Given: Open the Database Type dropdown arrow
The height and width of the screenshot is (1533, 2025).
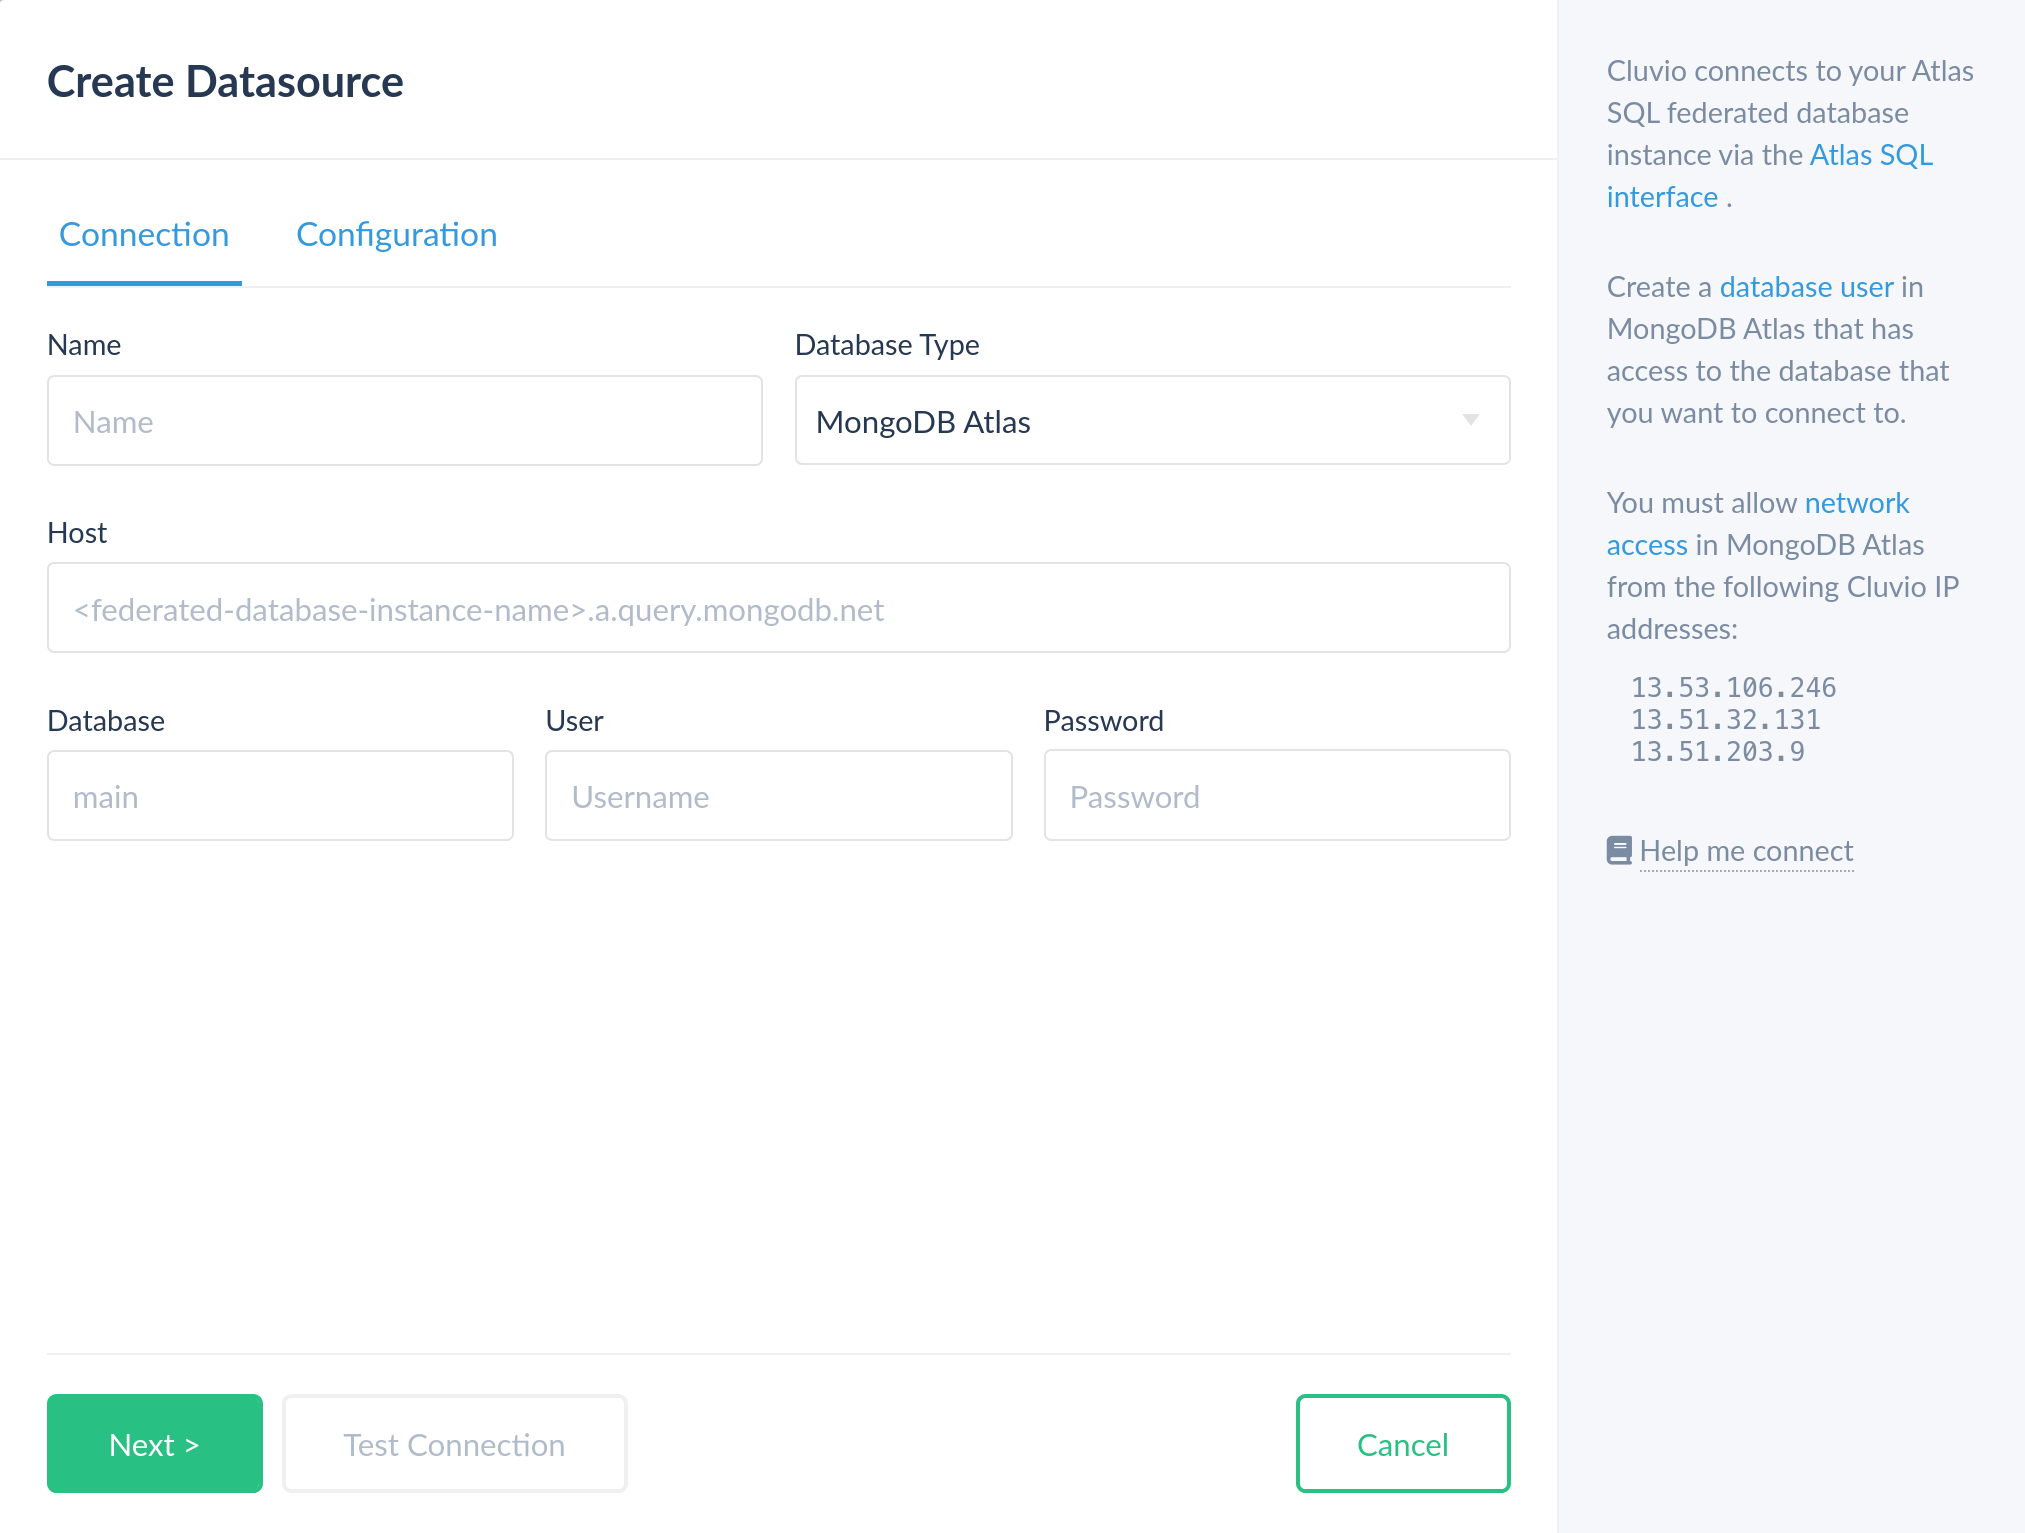Looking at the screenshot, I should (x=1471, y=420).
